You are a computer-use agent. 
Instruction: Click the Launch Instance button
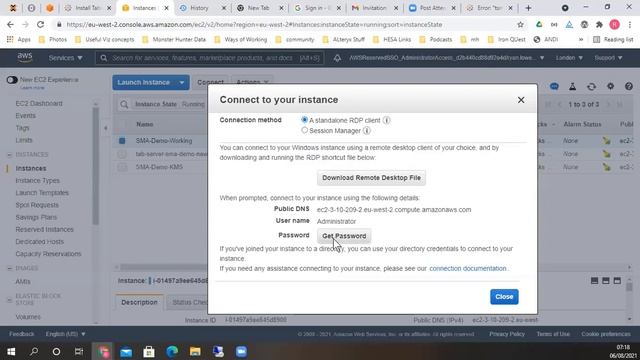(x=144, y=82)
